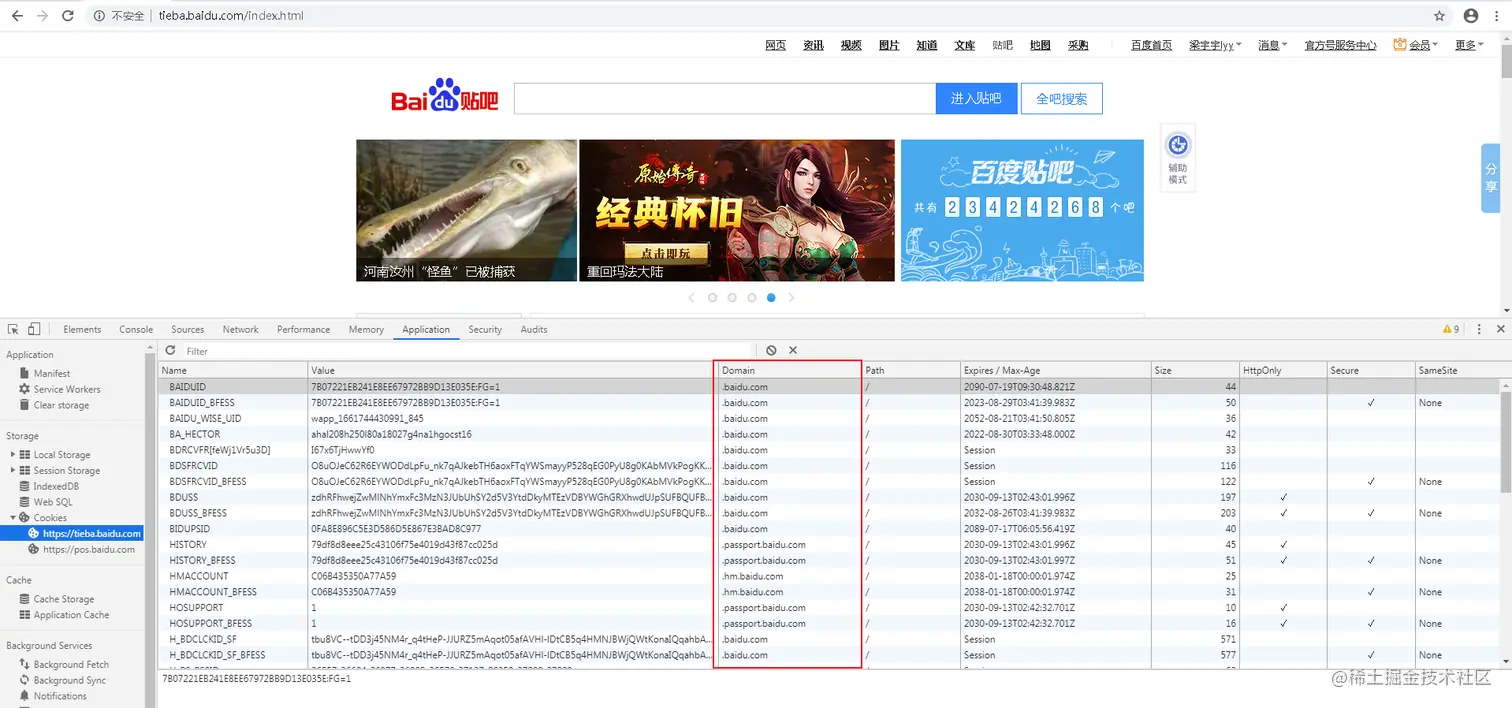Click the 分享 share side tab
This screenshot has height=708, width=1512.
click(x=1491, y=178)
